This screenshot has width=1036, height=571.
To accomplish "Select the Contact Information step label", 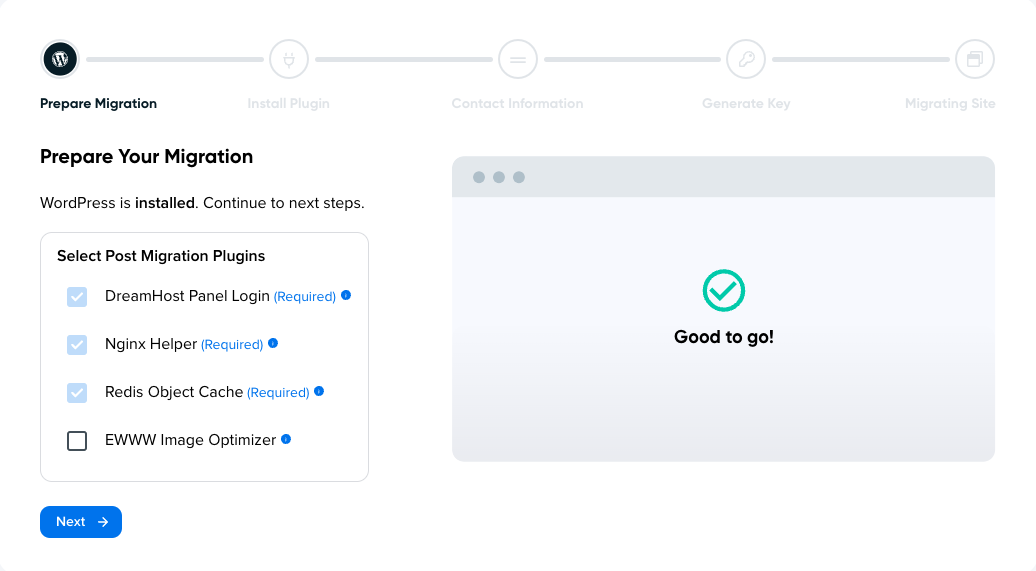I will pos(517,104).
